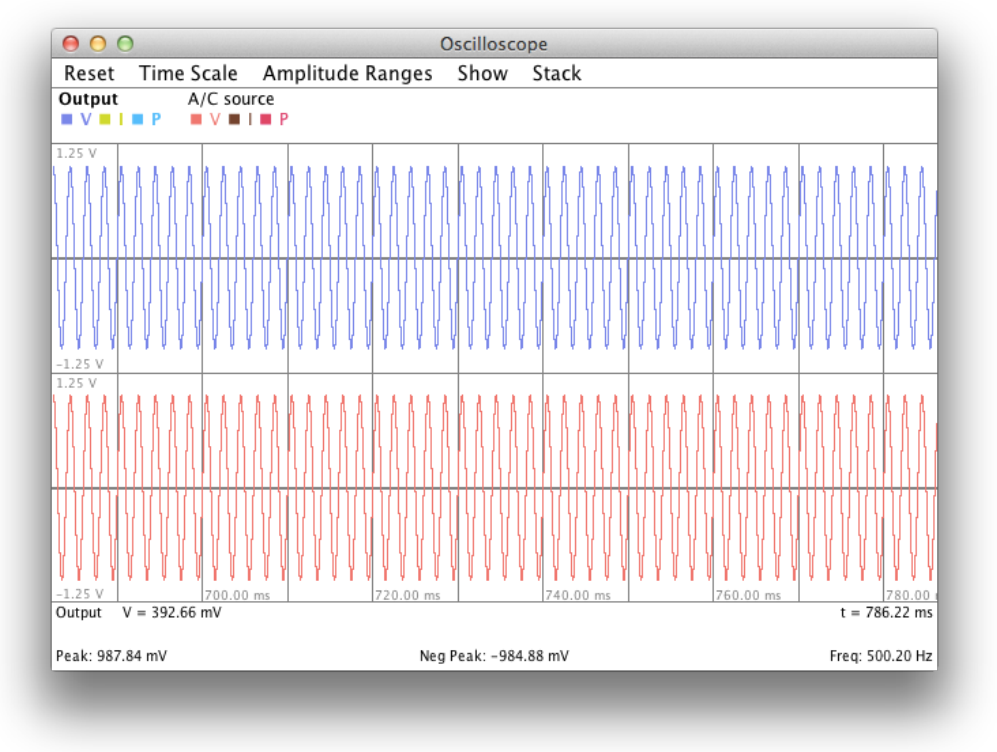The width and height of the screenshot is (997, 752).
Task: Click the Oscilloscope window title
Action: click(493, 44)
